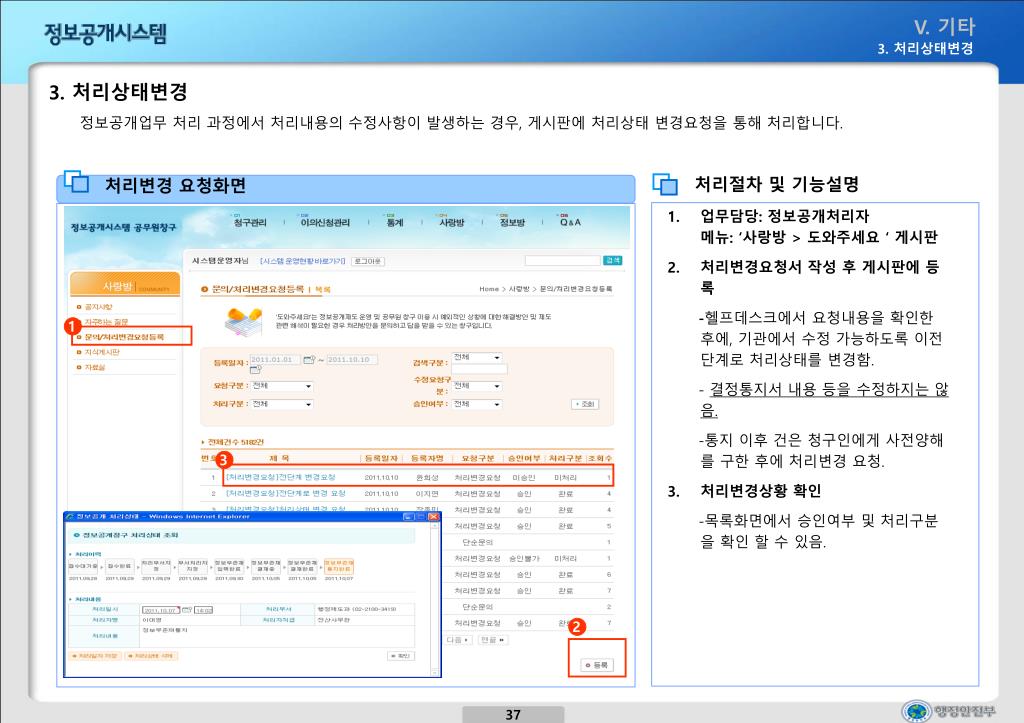Viewport: 1024px width, 723px height.
Task: Click the 정보공개시스템 공무원창구 logo
Action: (123, 227)
